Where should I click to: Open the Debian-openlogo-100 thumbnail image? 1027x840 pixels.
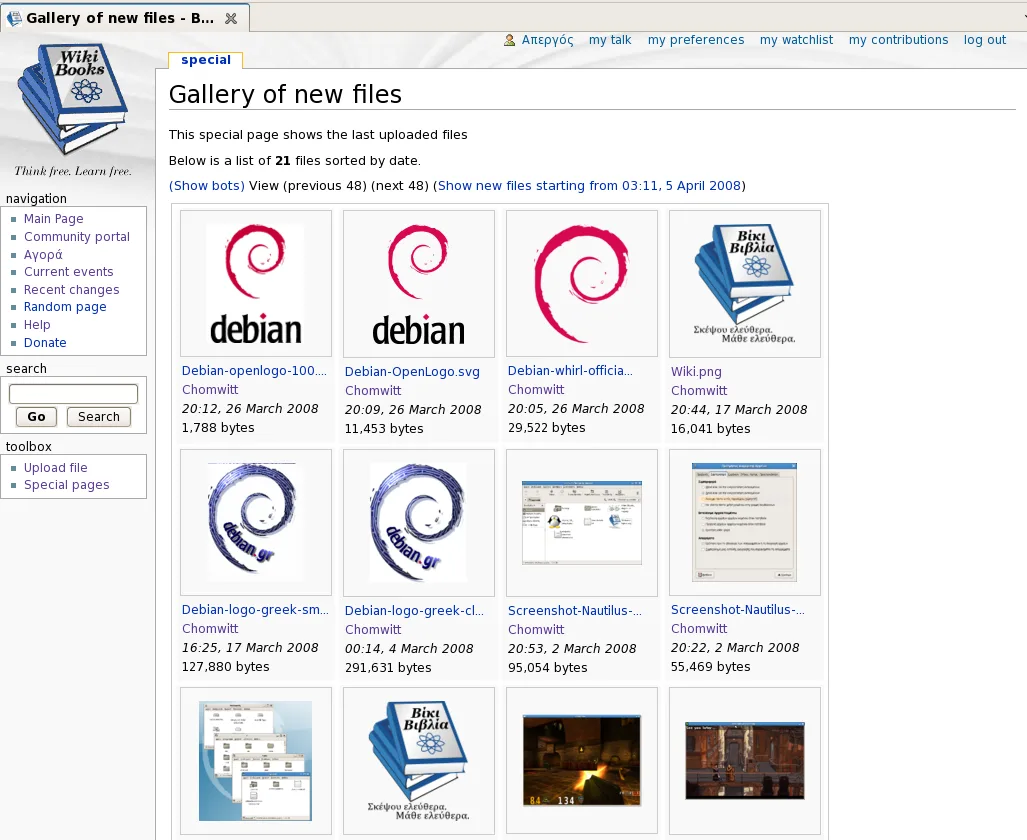[255, 284]
